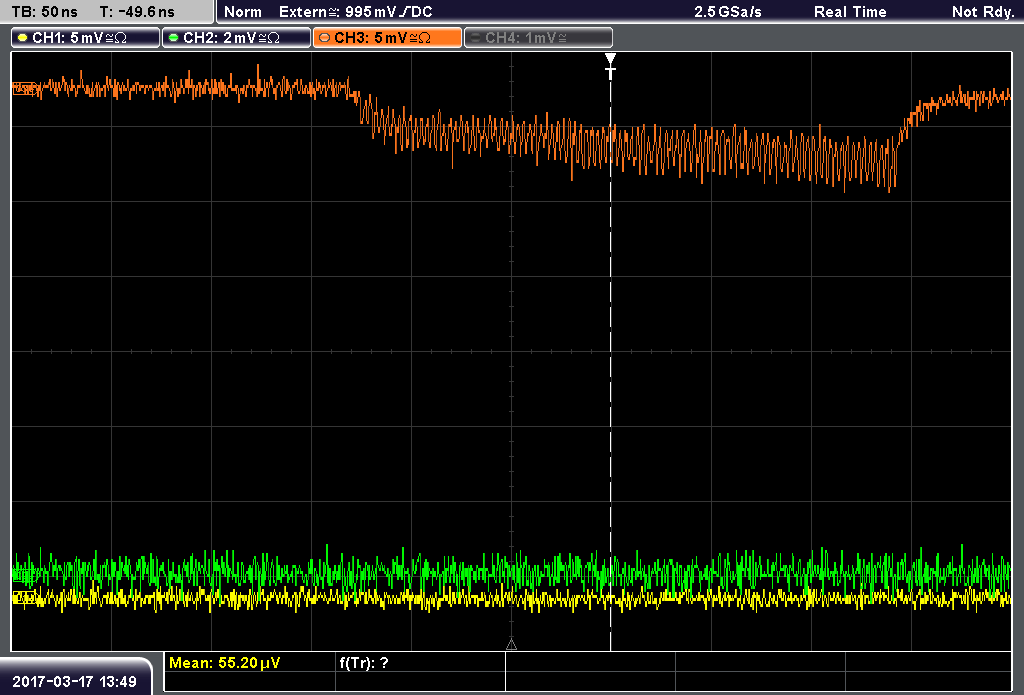This screenshot has height=695, width=1024.
Task: Click the Real Time acquisition mode label
Action: tap(850, 12)
